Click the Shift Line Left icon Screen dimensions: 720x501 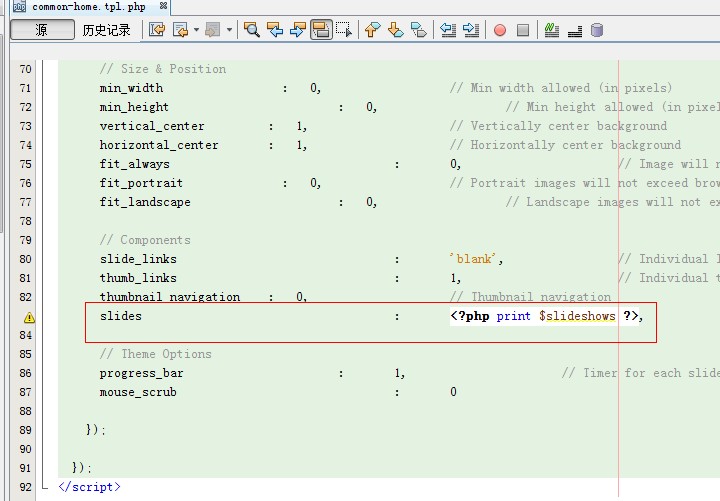[x=448, y=30]
